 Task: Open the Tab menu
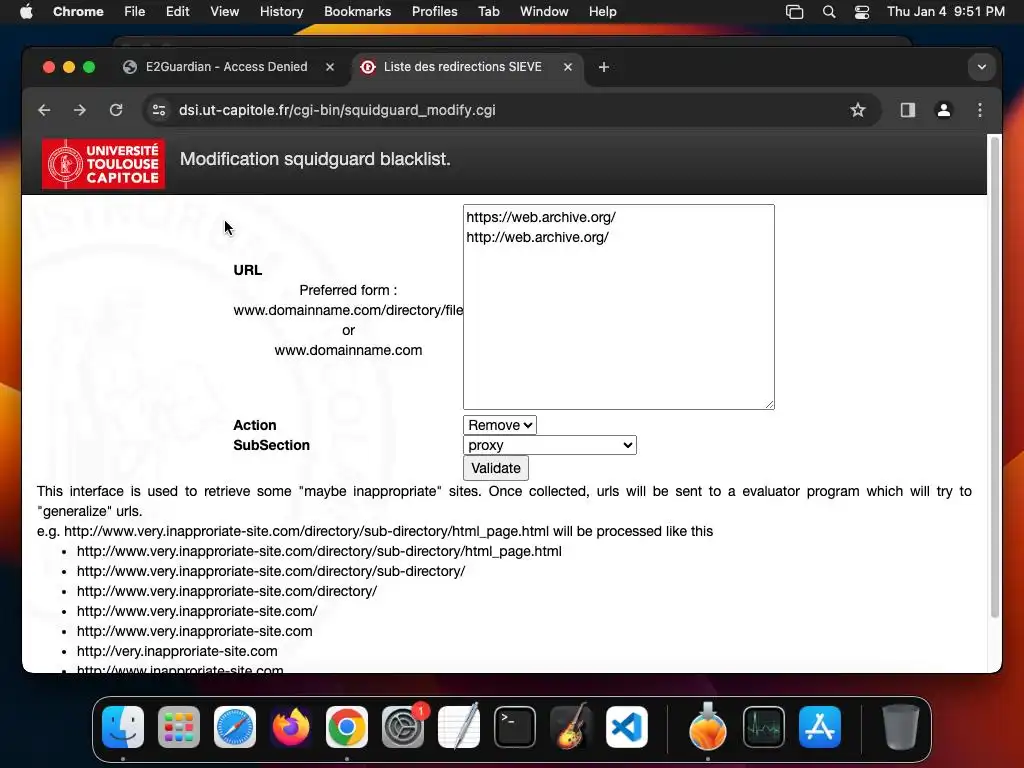[x=488, y=12]
